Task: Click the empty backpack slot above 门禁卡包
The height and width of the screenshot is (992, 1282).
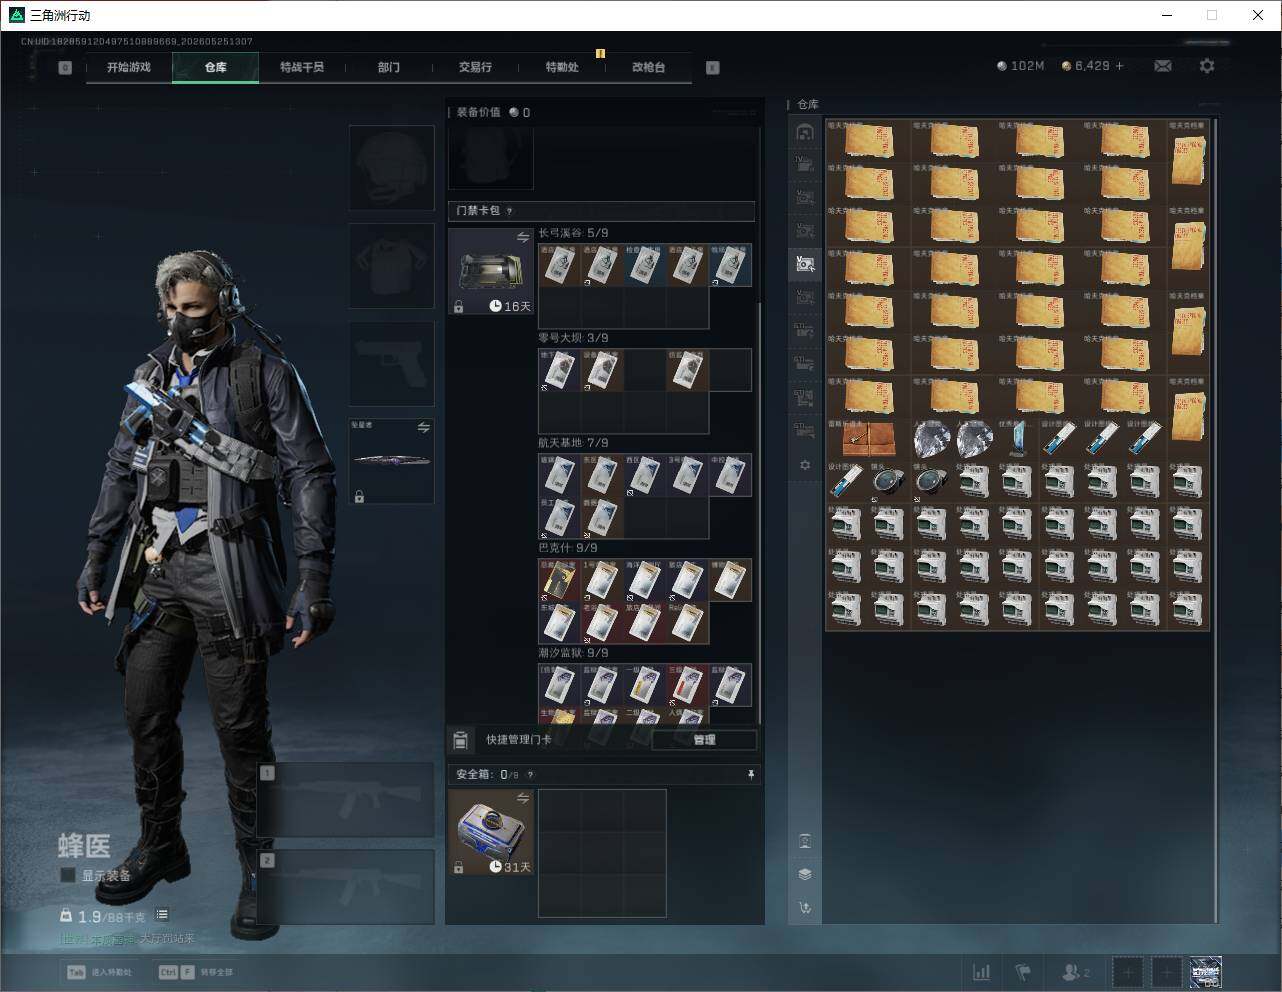Action: coord(491,158)
